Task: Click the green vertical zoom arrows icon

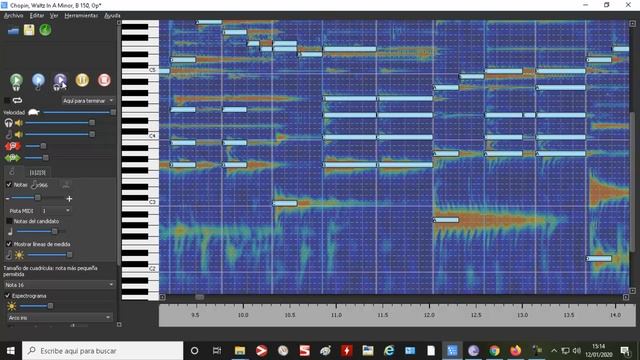Action: (13, 158)
